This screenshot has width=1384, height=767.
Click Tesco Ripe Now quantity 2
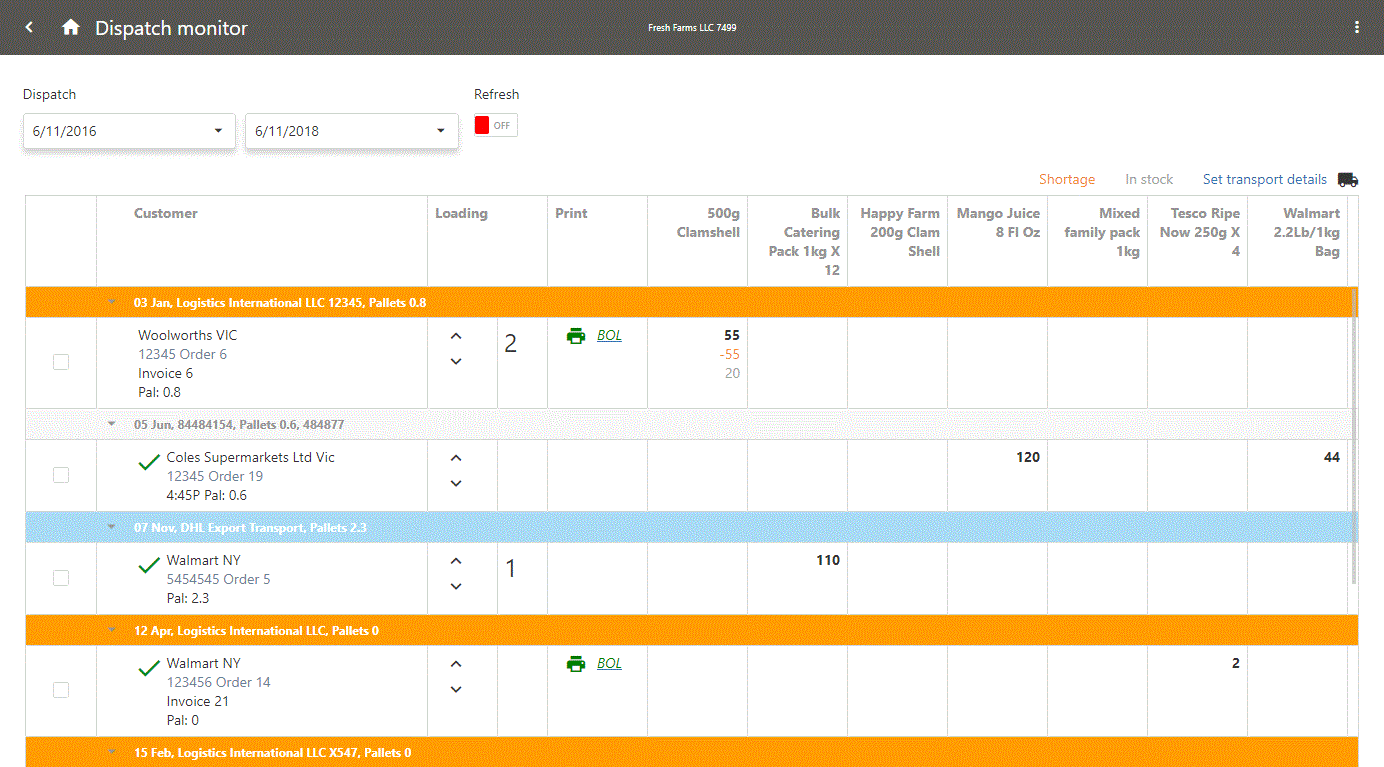pos(1236,664)
